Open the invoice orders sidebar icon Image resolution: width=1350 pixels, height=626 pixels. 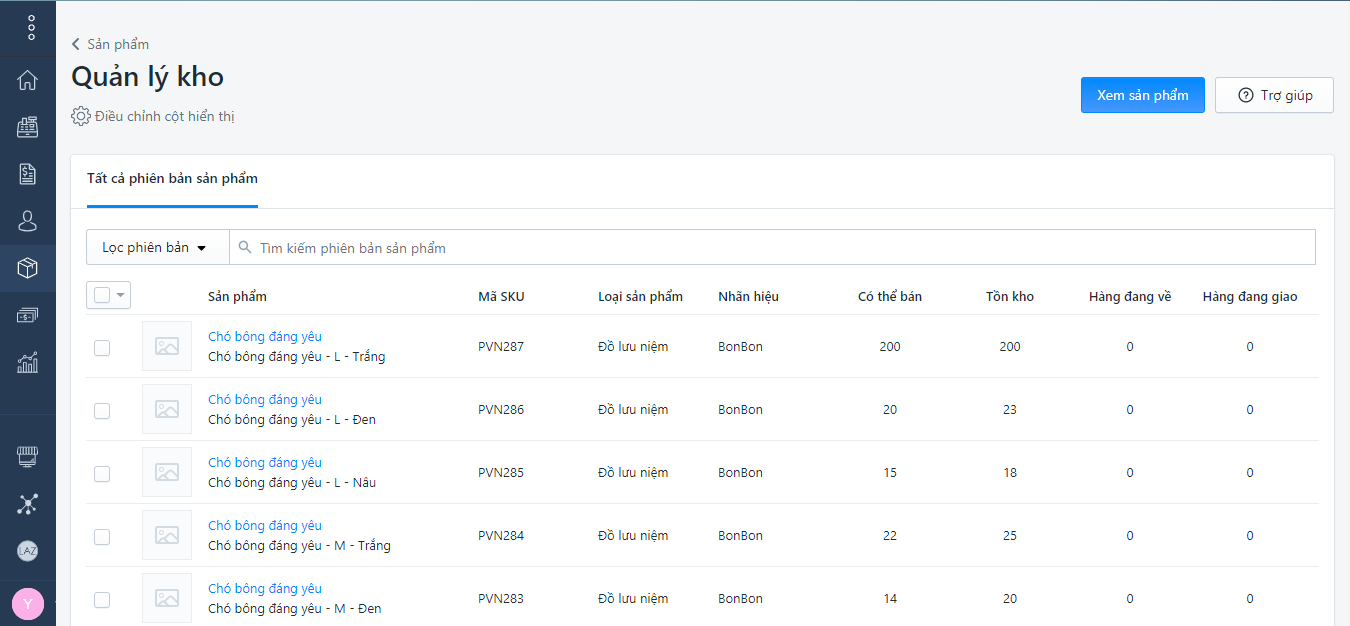point(28,174)
